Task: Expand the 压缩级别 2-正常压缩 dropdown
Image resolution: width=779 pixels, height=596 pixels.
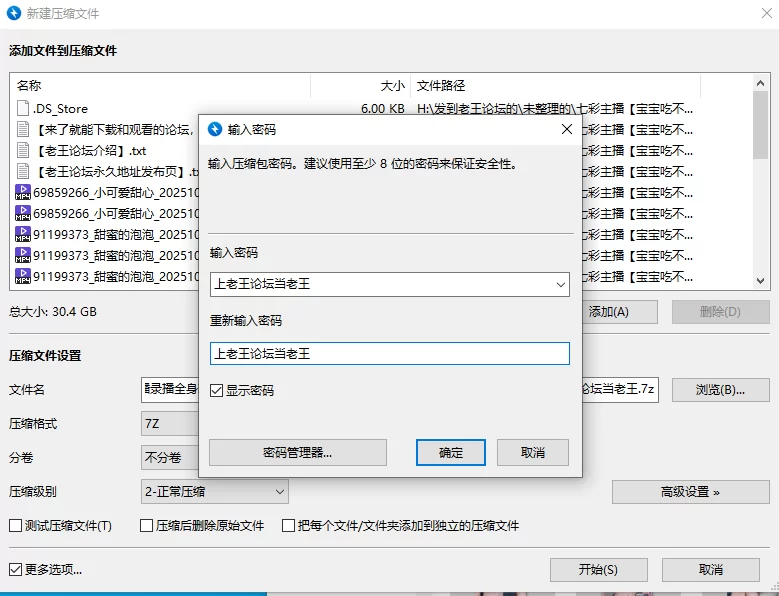Action: (x=280, y=492)
